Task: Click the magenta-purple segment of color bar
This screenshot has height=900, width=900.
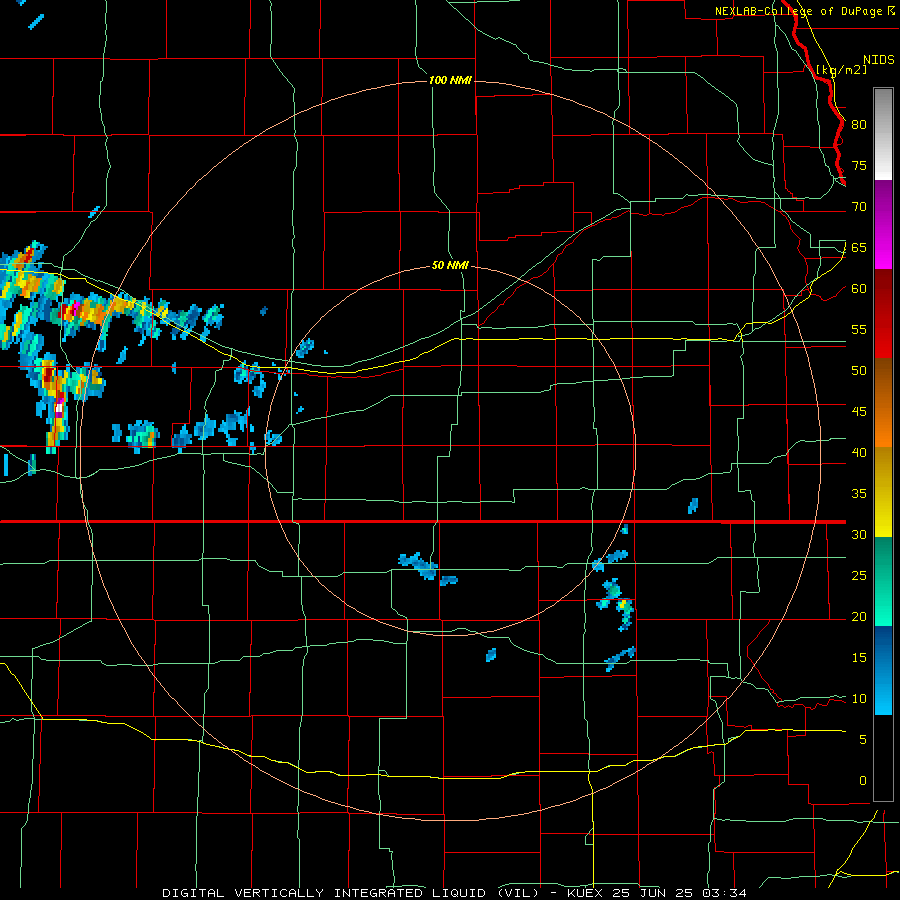Action: (883, 224)
